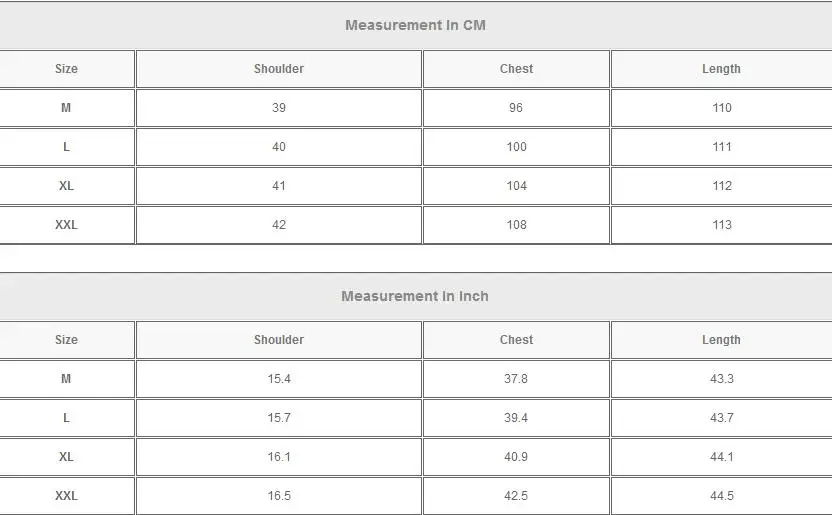Click the chest value 42.5 cell
832x515 pixels.
tap(516, 496)
